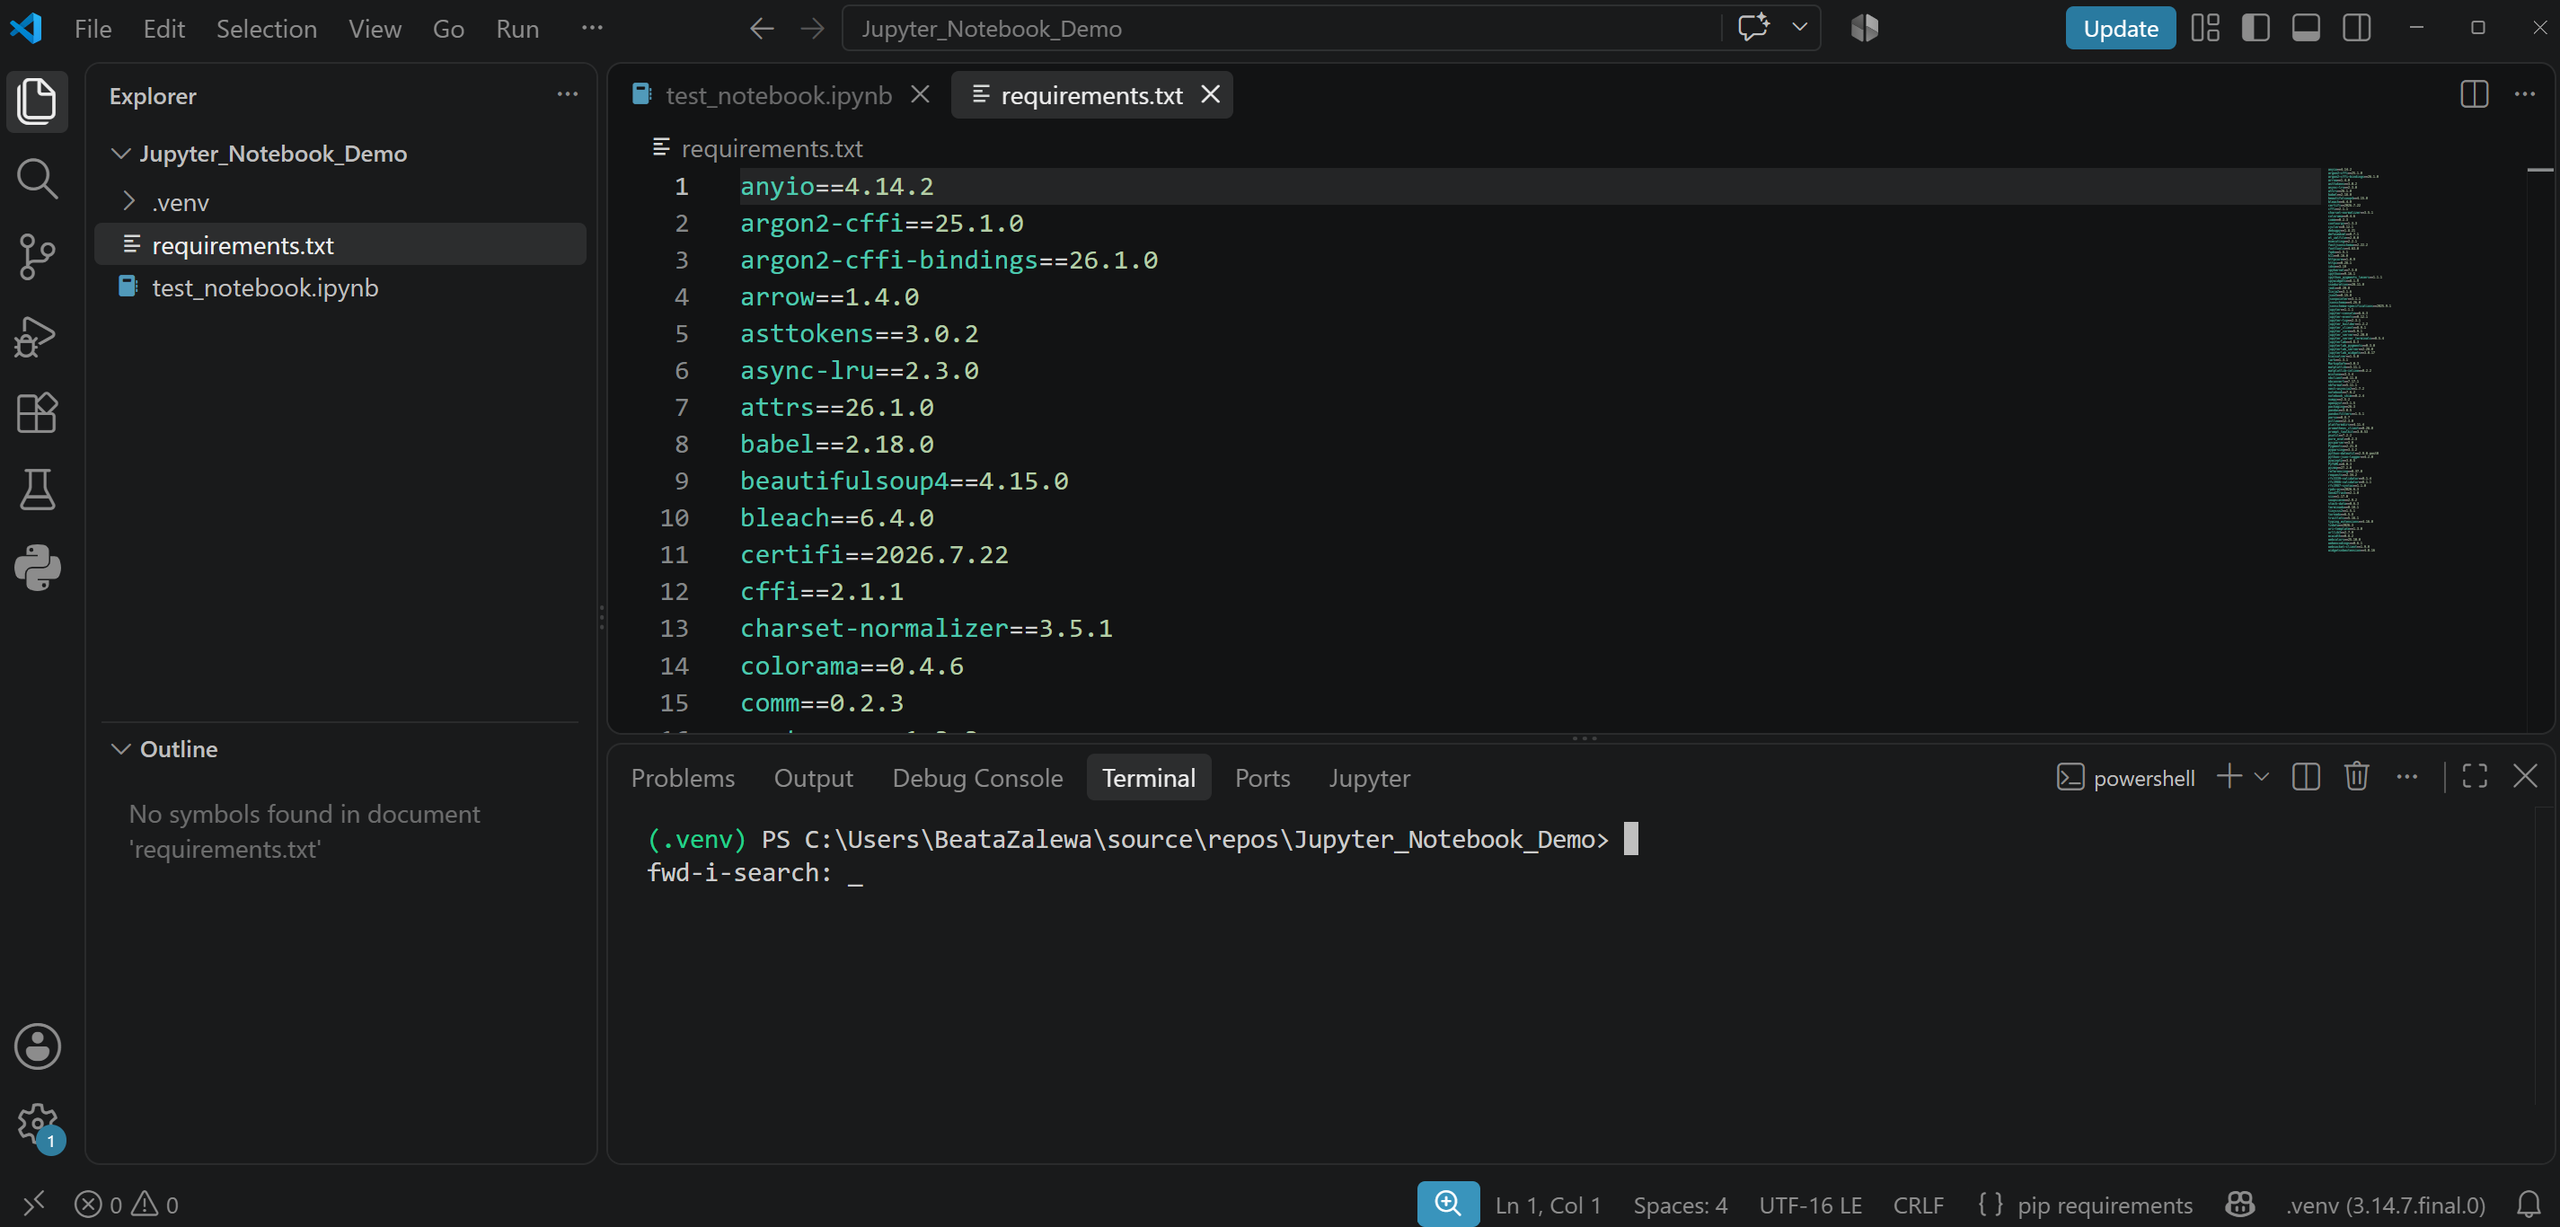Switch to the Debug Console tab
The width and height of the screenshot is (2560, 1227).
977,777
